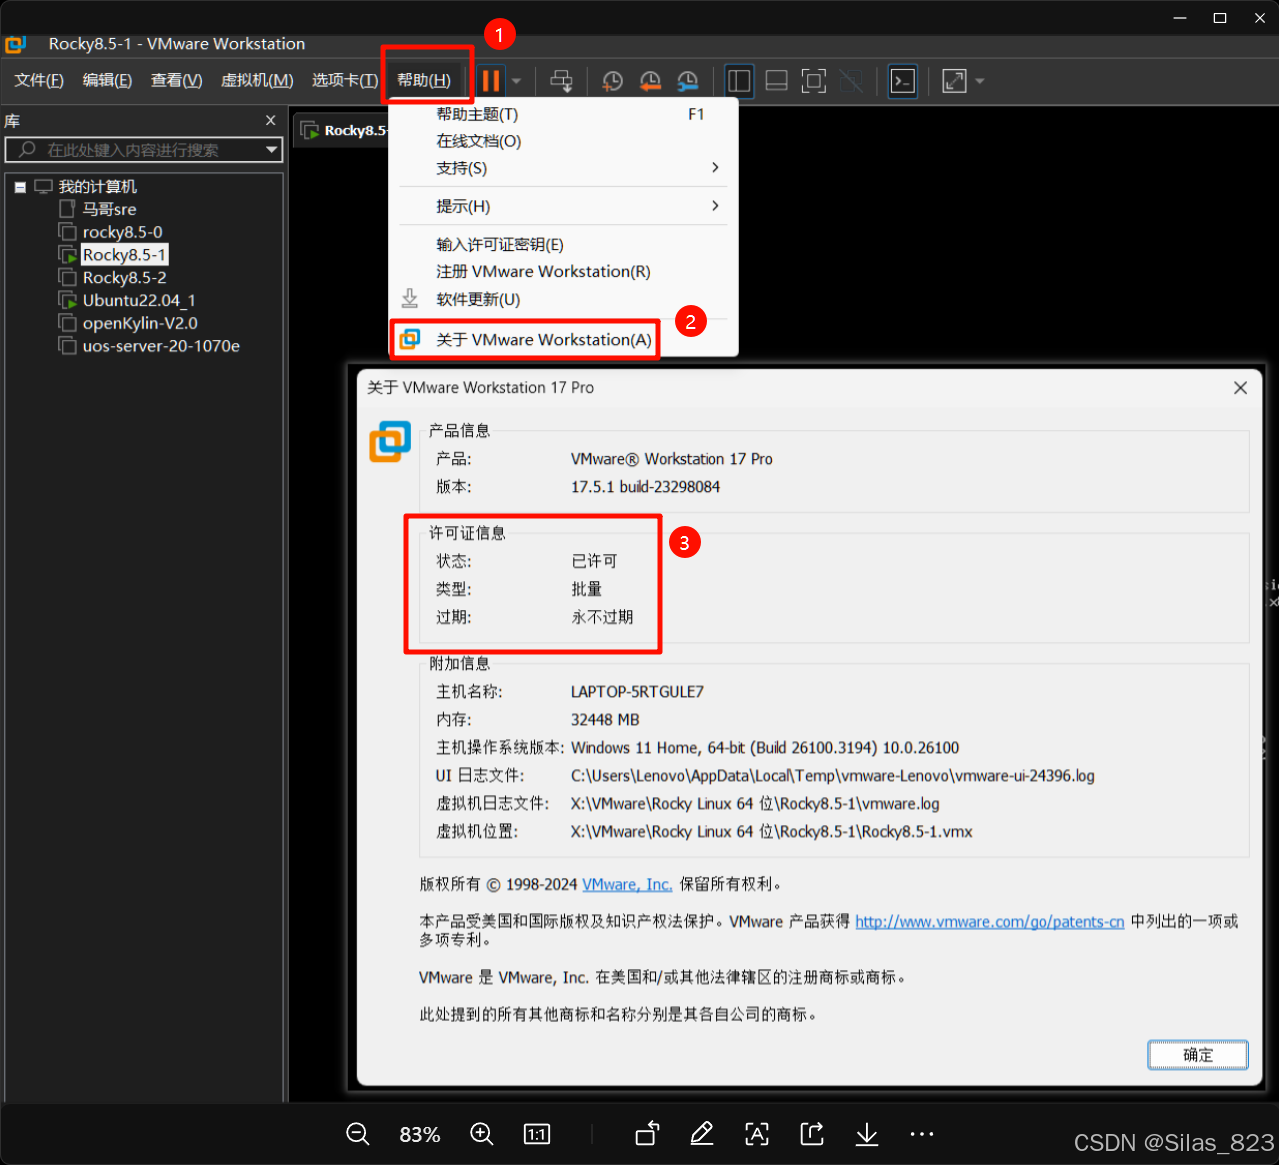Select uos-server-20-1070e virtual machine

coord(161,346)
